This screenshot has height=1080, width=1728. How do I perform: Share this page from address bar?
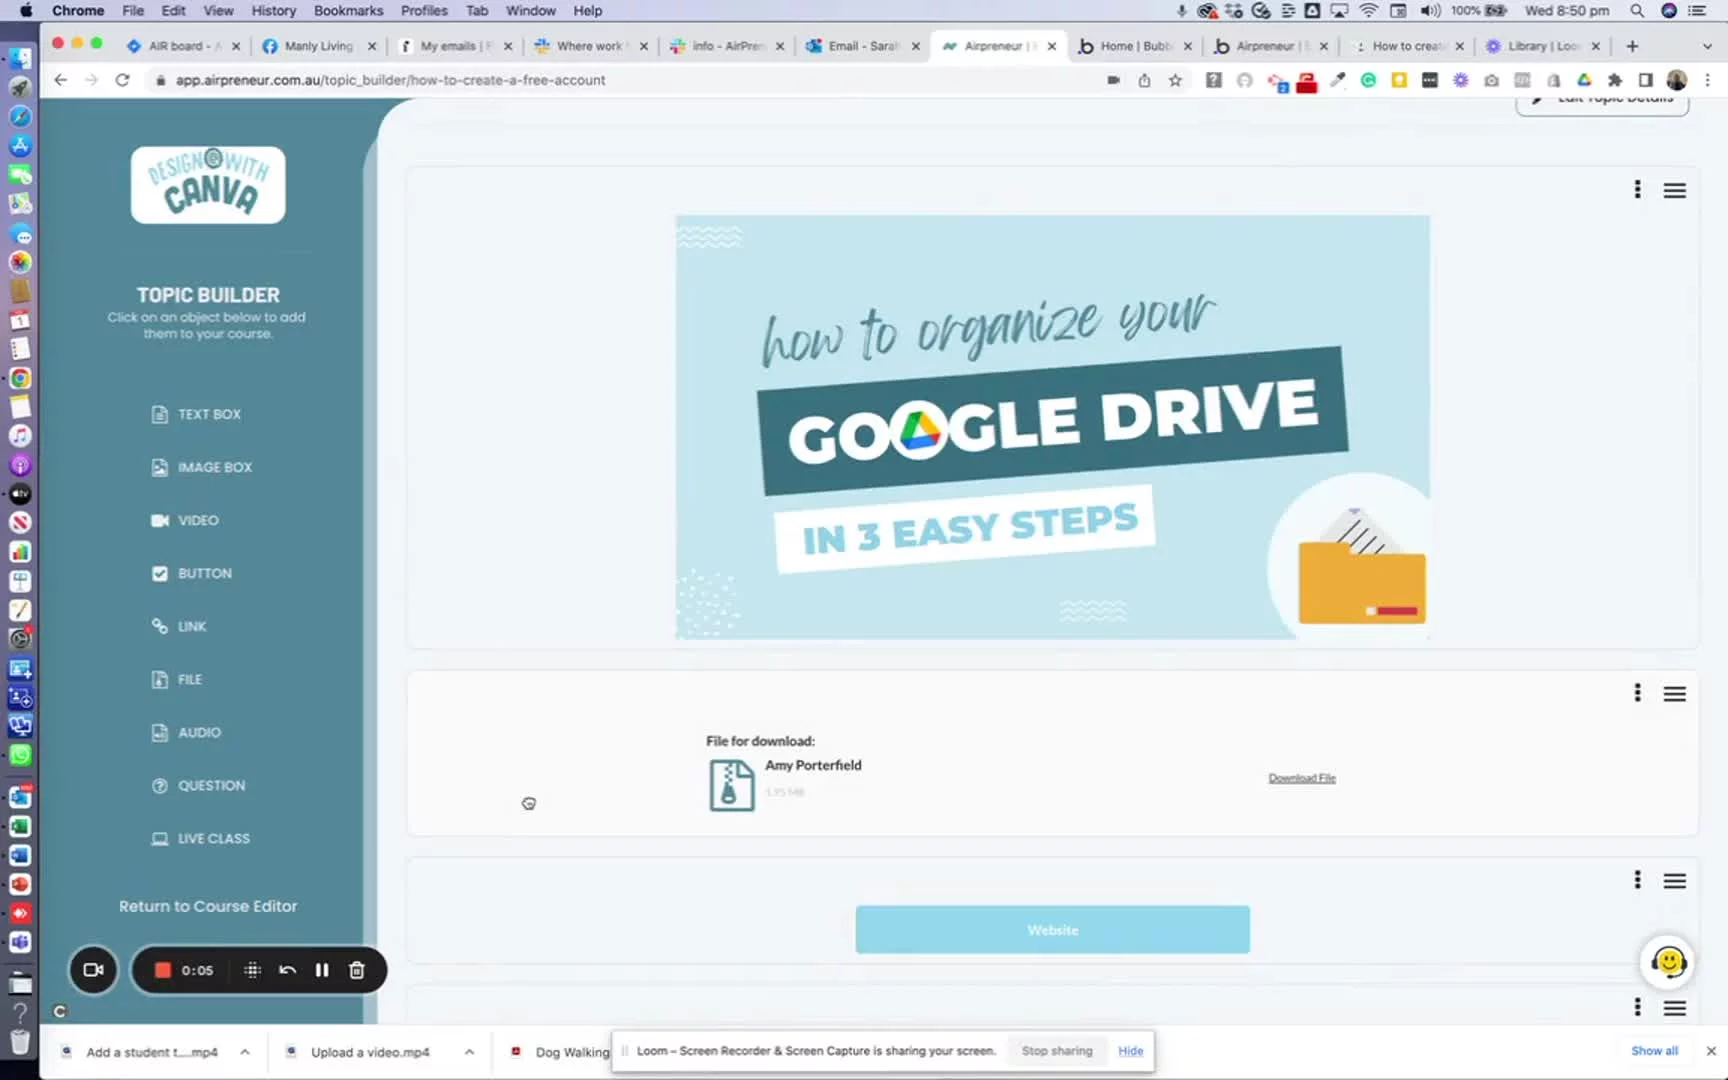(x=1144, y=80)
